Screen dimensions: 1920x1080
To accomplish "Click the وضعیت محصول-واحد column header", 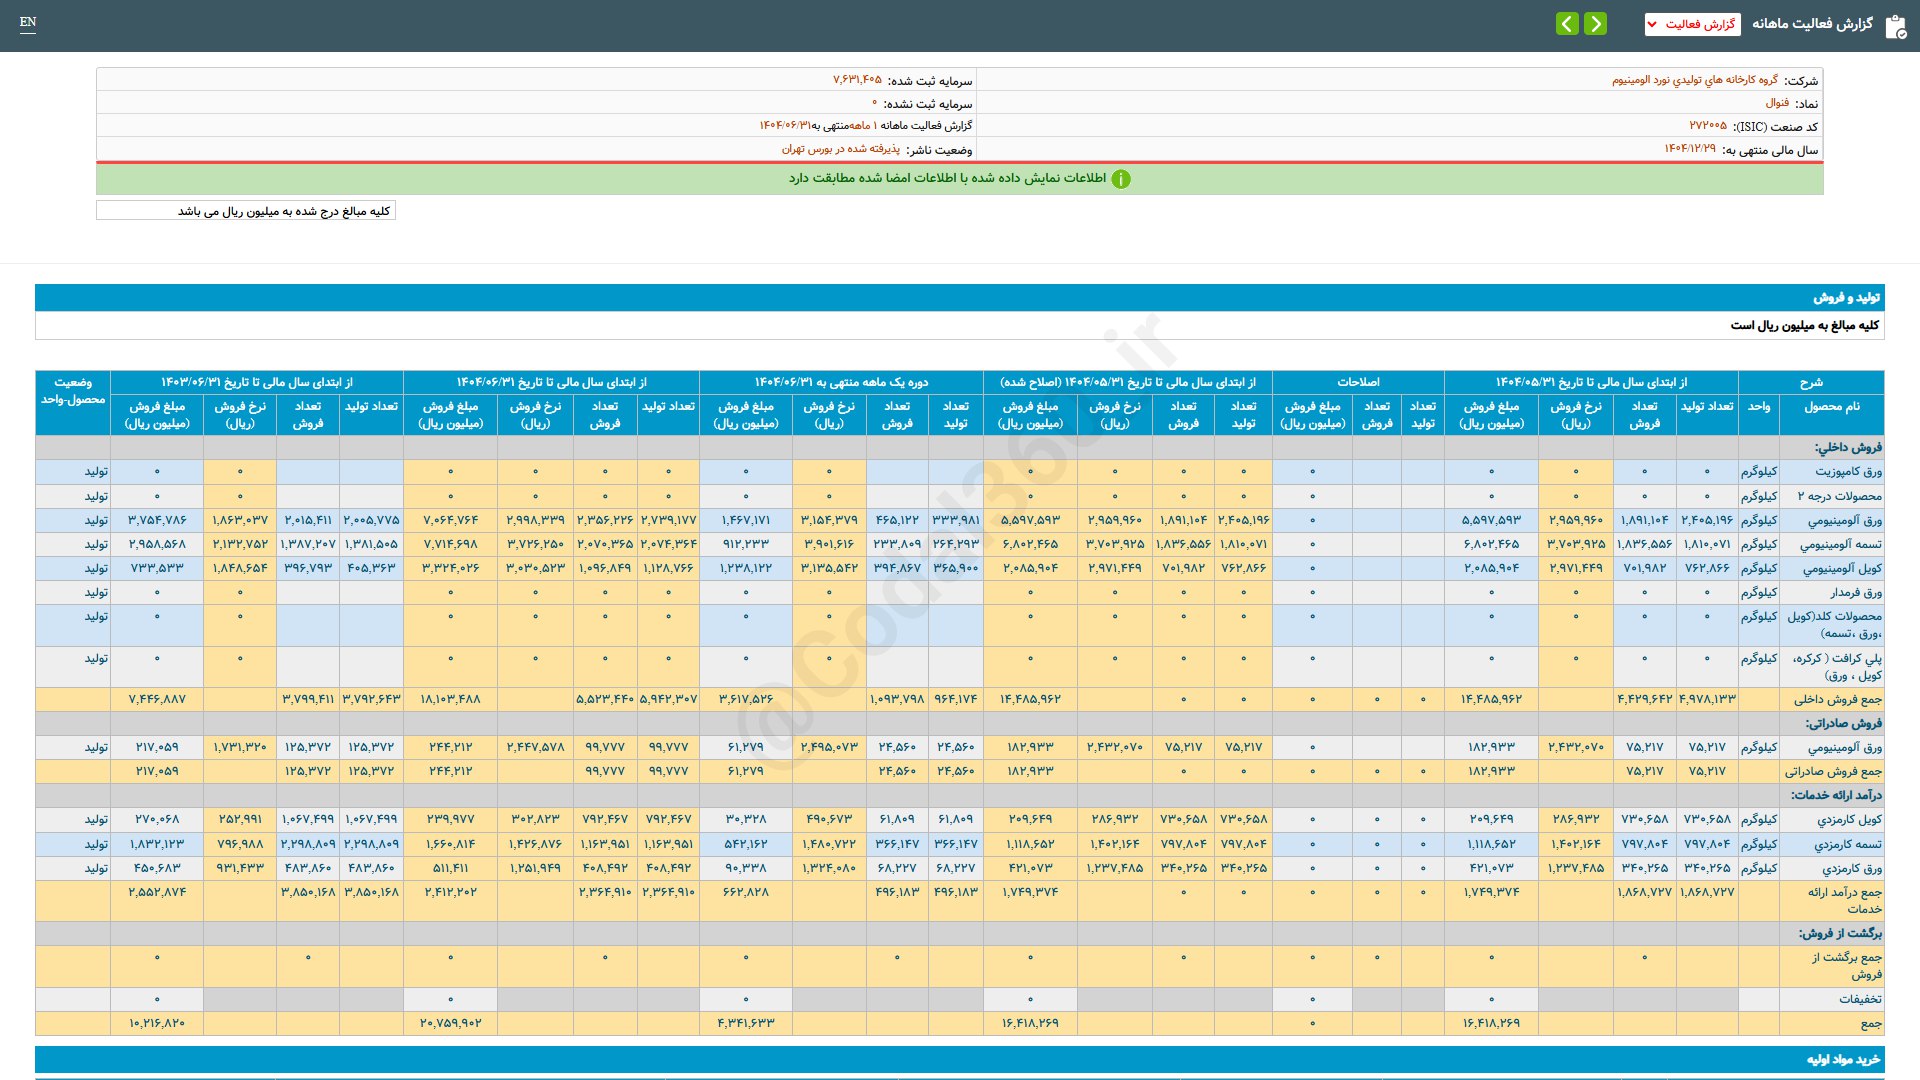I will (x=73, y=391).
